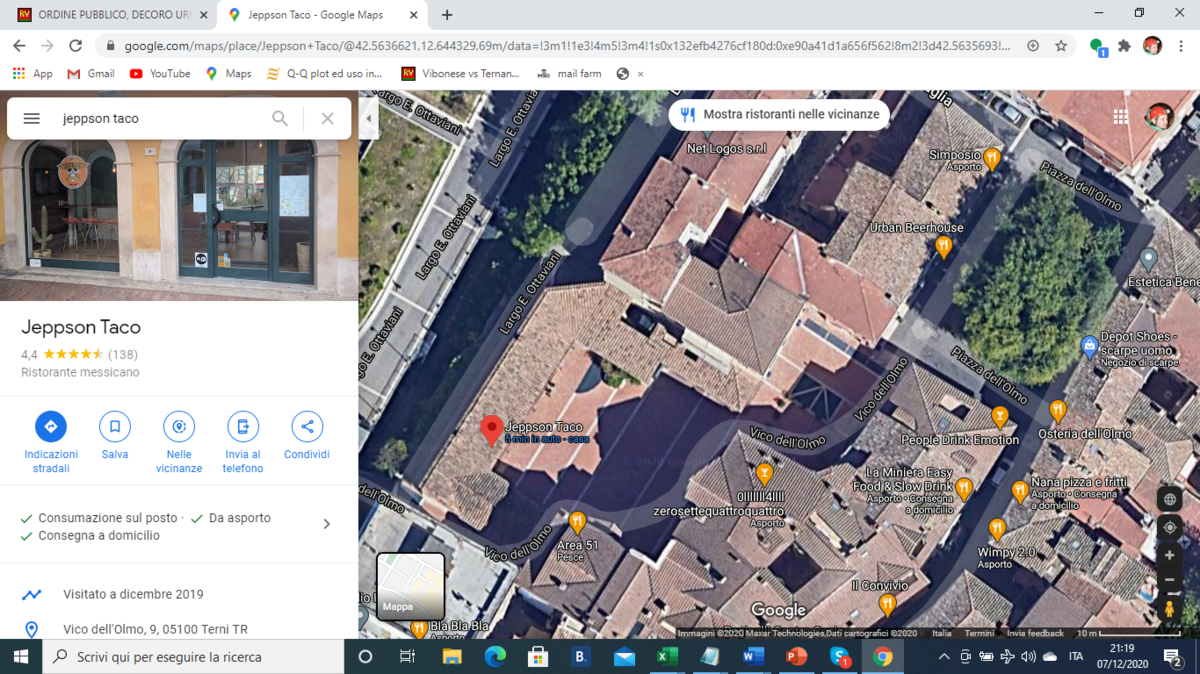Click 'Invia feedback' in map footer
The height and width of the screenshot is (674, 1200).
coord(1035,633)
